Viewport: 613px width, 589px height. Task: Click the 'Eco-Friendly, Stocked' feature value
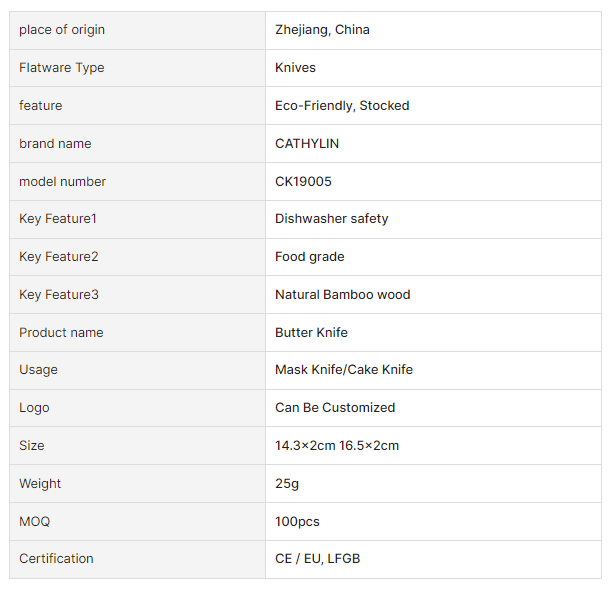342,106
